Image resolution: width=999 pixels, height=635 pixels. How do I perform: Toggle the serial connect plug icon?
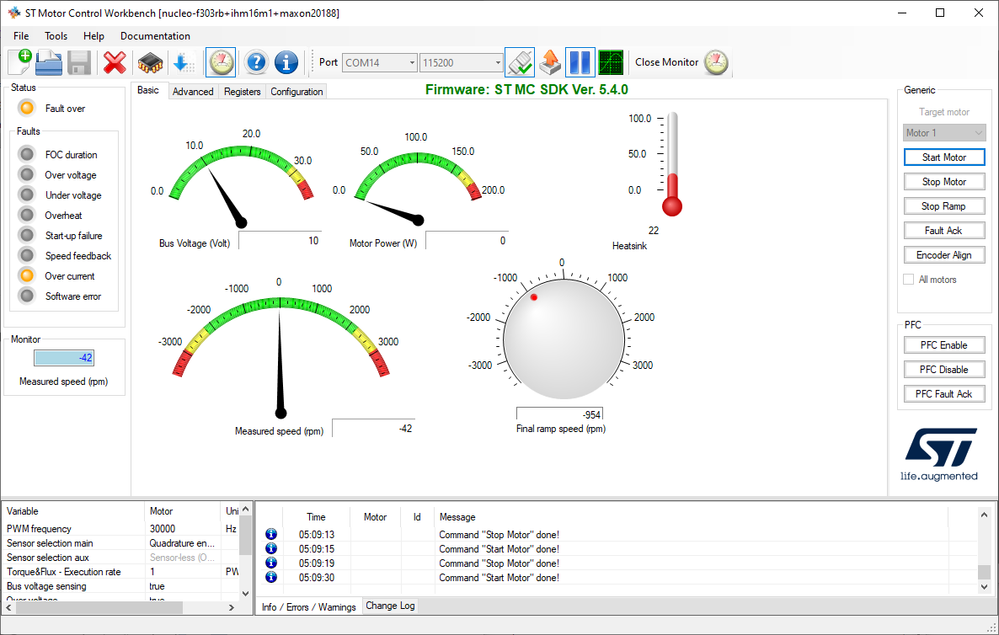(x=520, y=62)
